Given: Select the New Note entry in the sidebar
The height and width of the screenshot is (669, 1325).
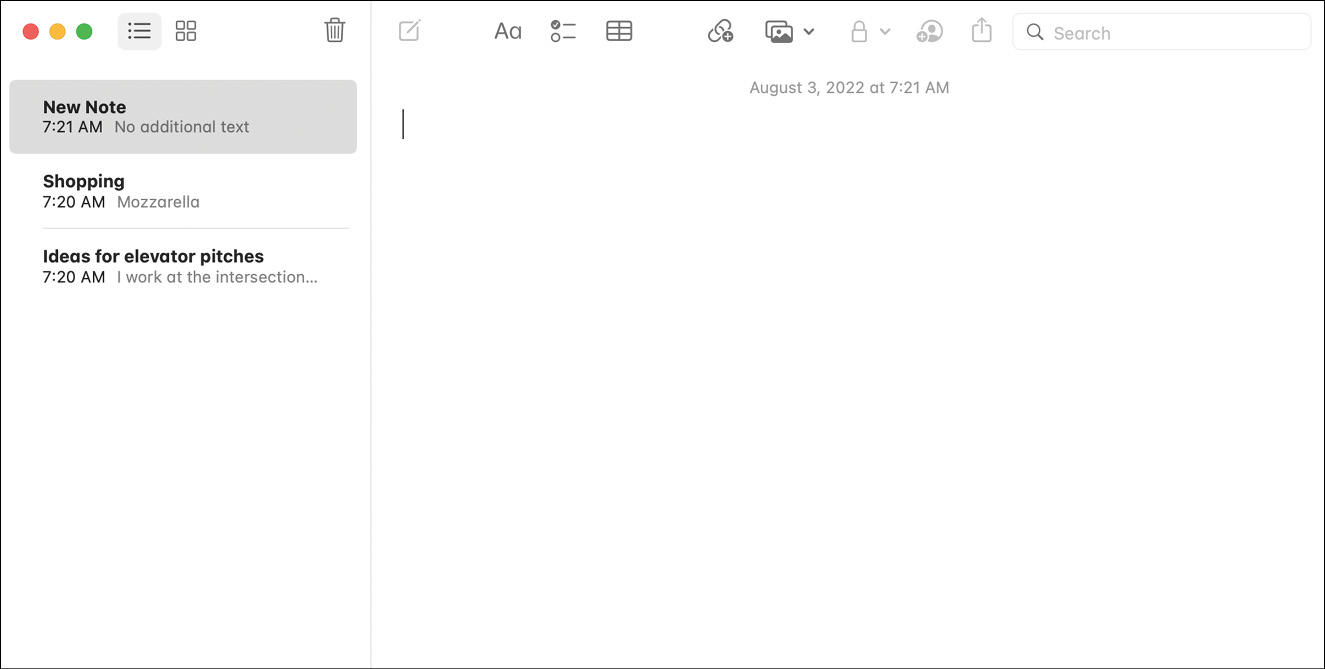Looking at the screenshot, I should (x=183, y=116).
